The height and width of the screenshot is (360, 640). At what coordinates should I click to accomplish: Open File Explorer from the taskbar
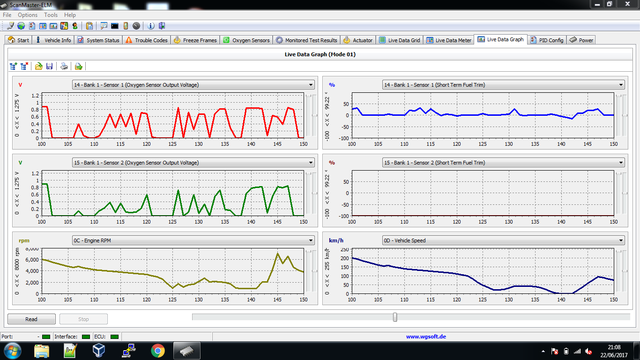pos(42,351)
